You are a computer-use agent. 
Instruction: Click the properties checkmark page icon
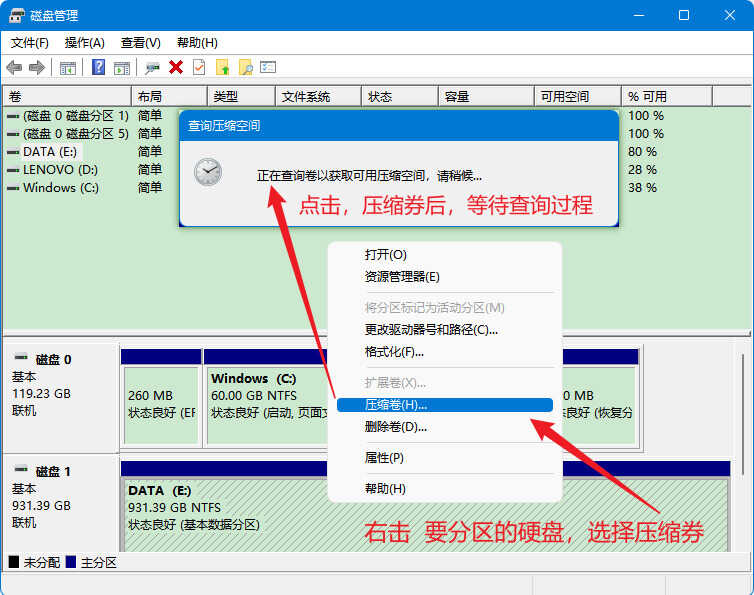coord(199,67)
